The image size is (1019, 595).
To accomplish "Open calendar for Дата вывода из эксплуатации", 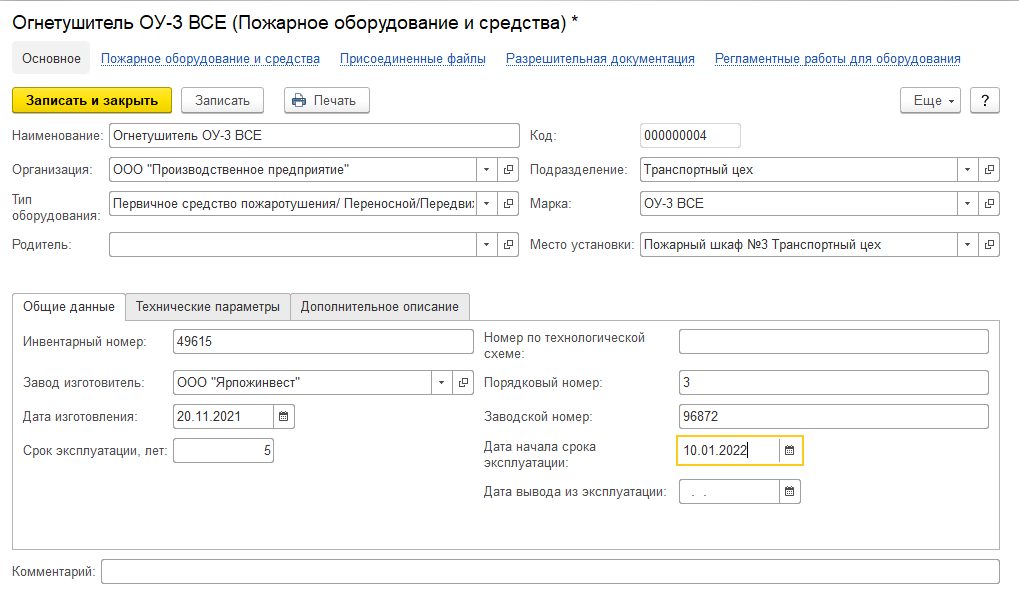I will tap(789, 491).
